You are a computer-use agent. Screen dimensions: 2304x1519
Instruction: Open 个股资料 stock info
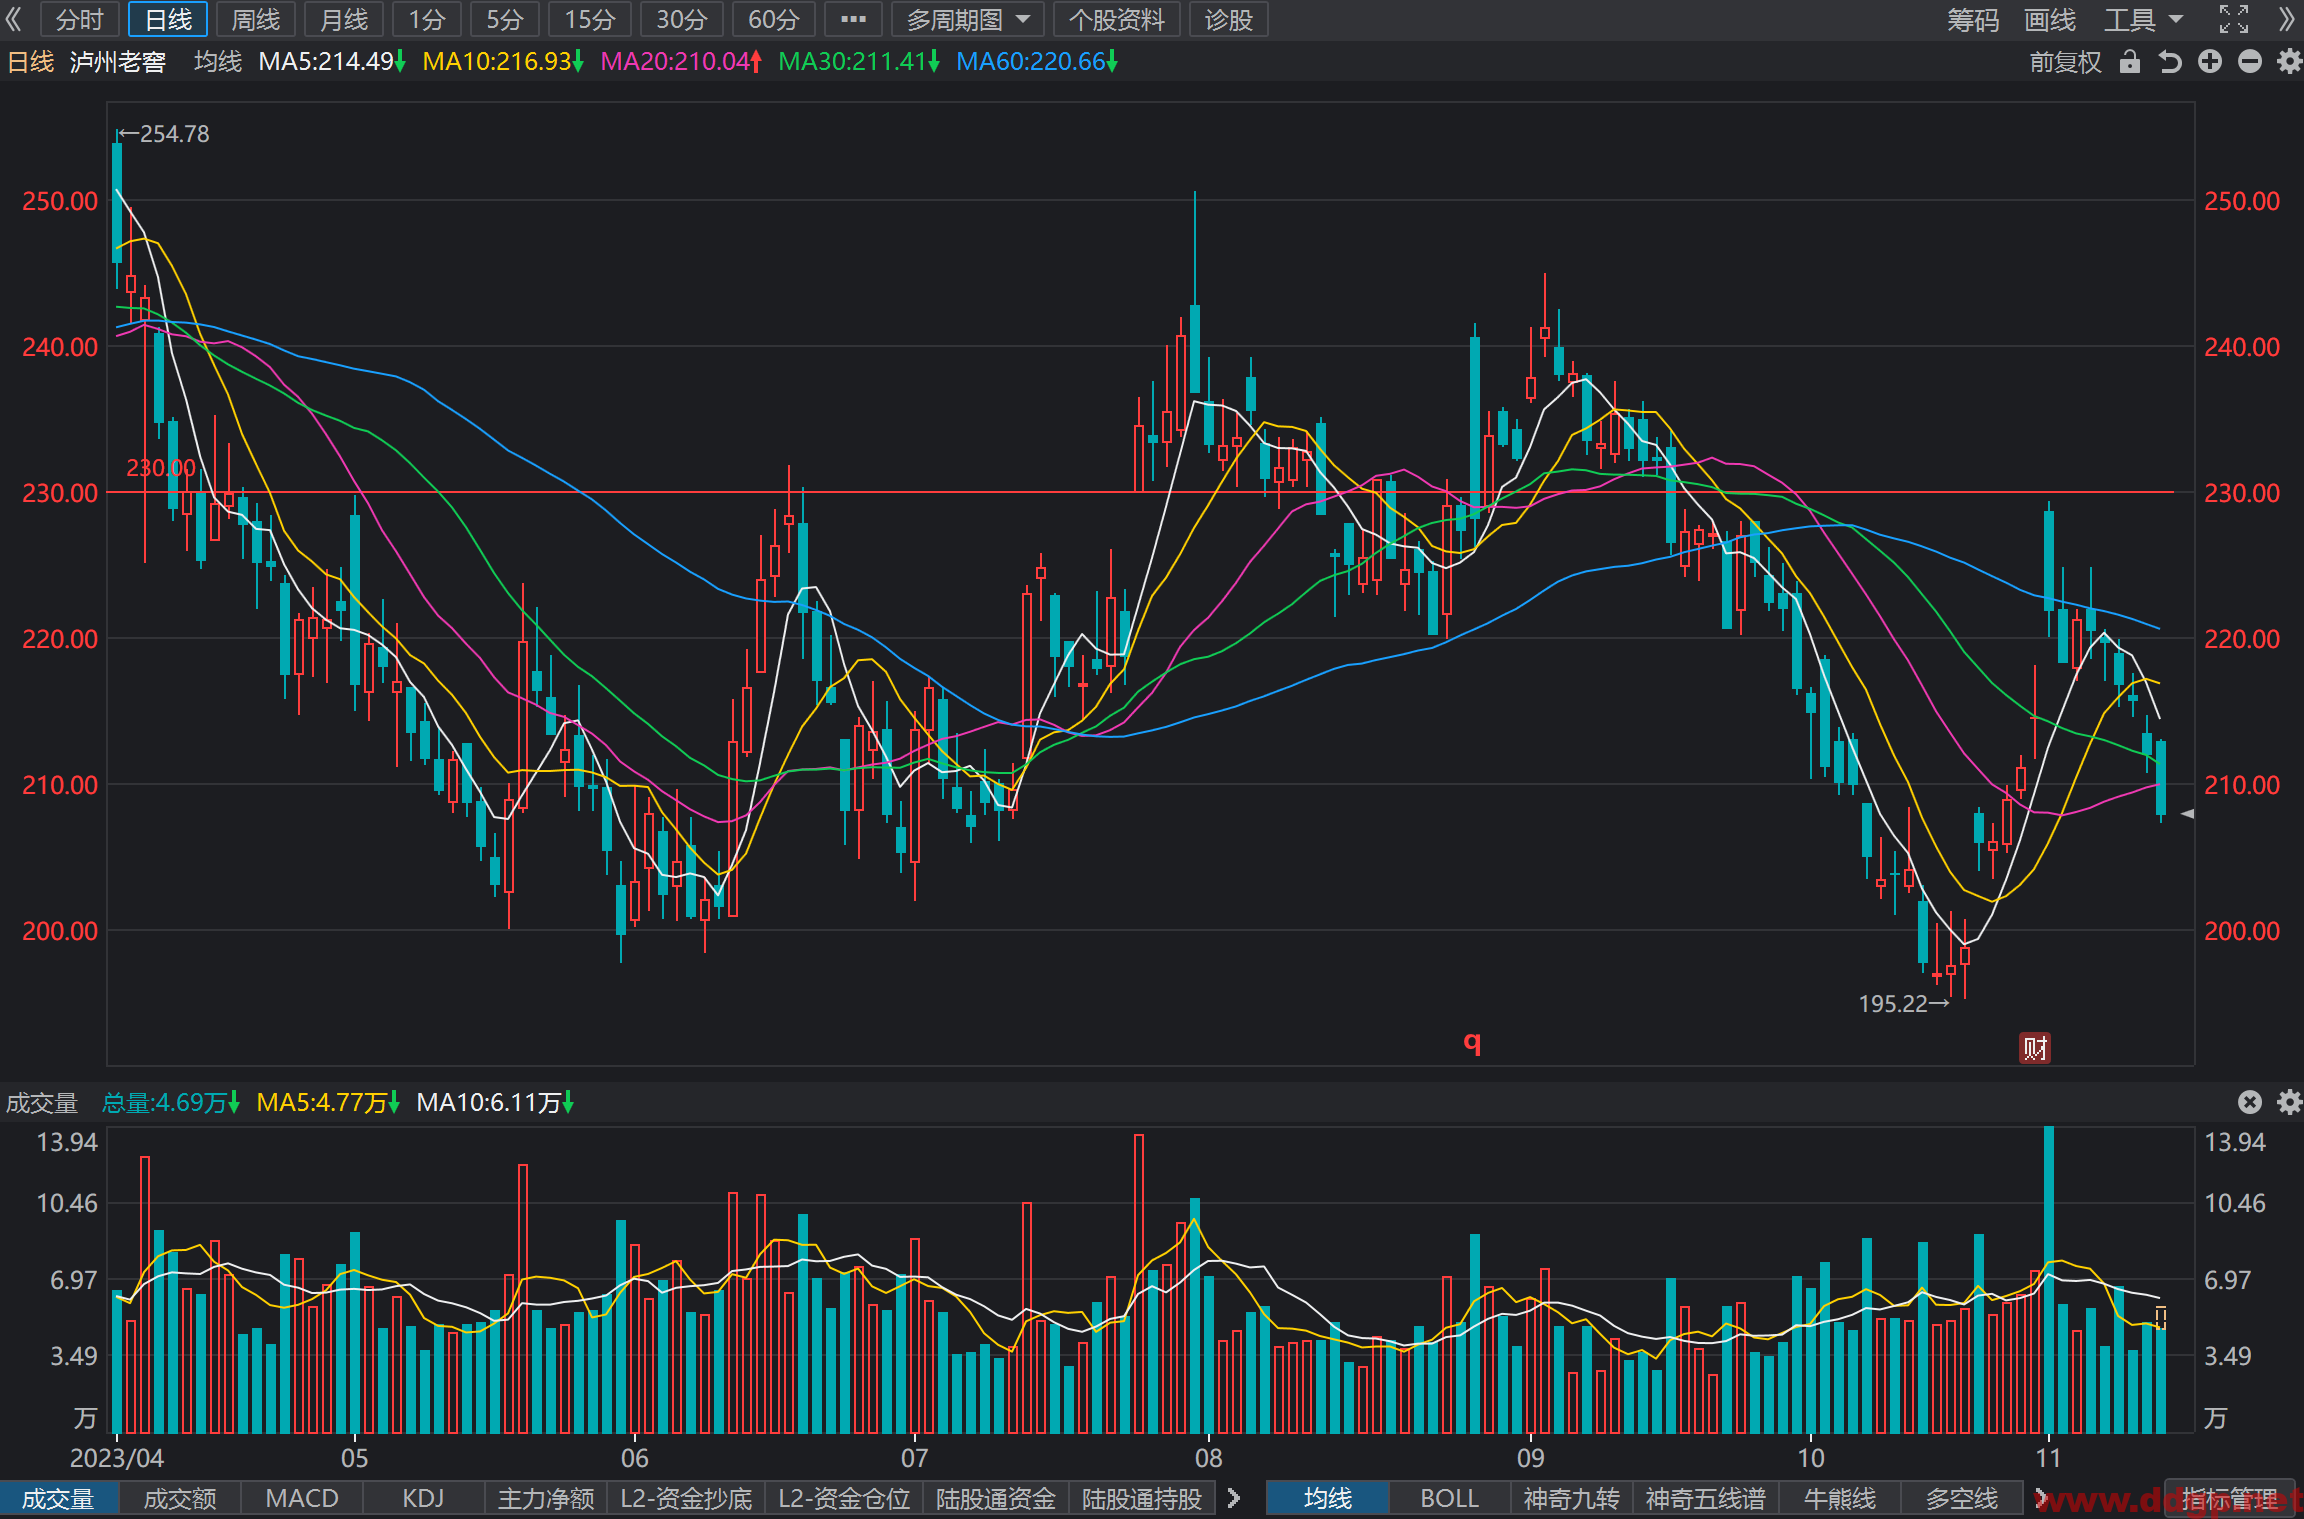point(1117,19)
